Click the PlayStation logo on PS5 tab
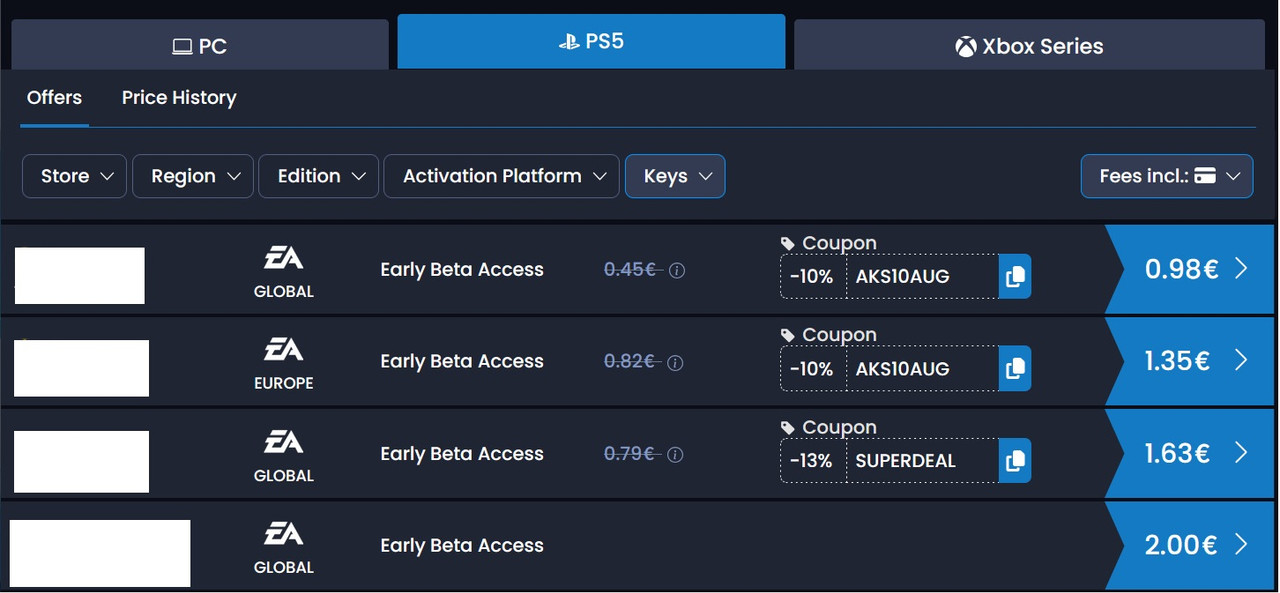This screenshot has width=1280, height=593. [x=569, y=43]
